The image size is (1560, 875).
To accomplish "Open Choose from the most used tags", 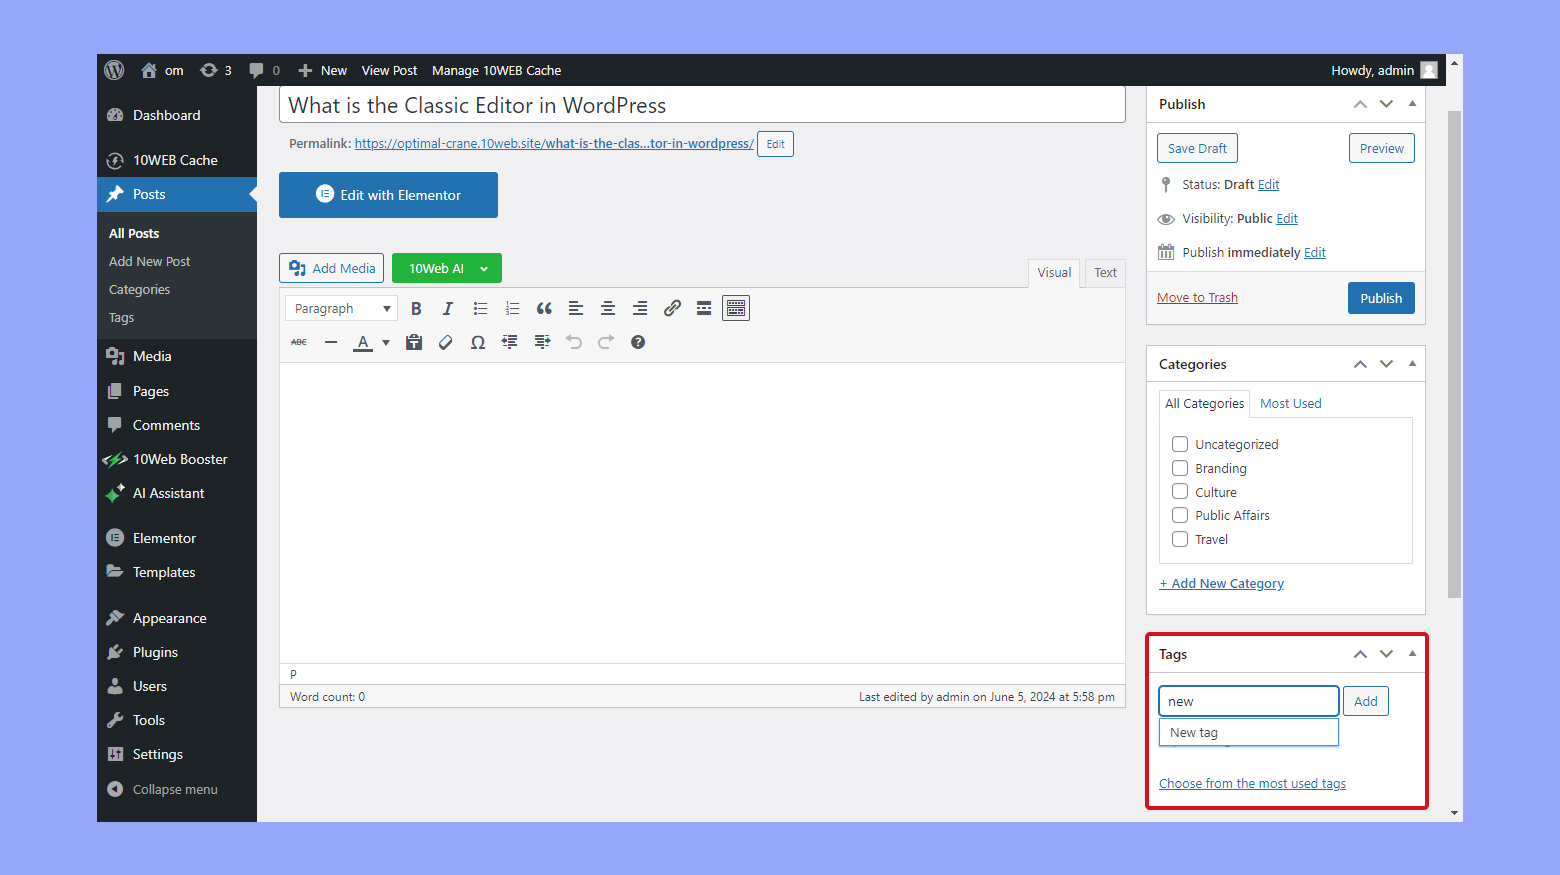I will point(1252,783).
